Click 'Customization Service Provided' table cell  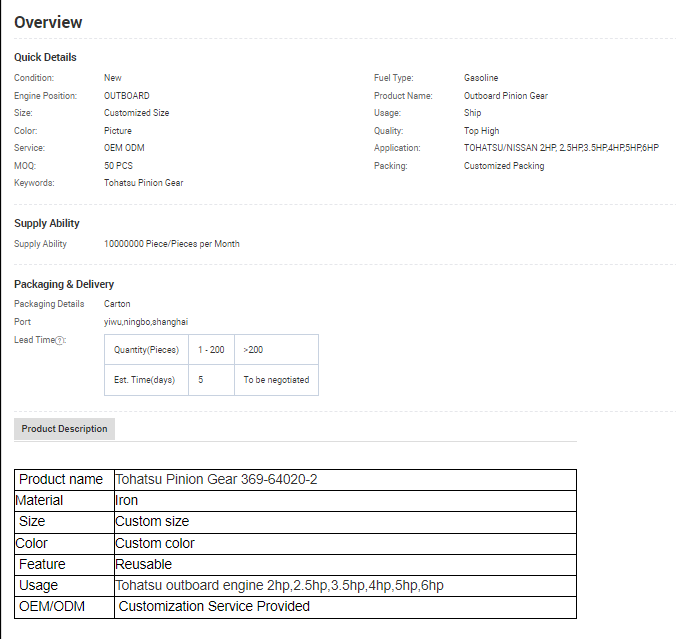click(214, 606)
